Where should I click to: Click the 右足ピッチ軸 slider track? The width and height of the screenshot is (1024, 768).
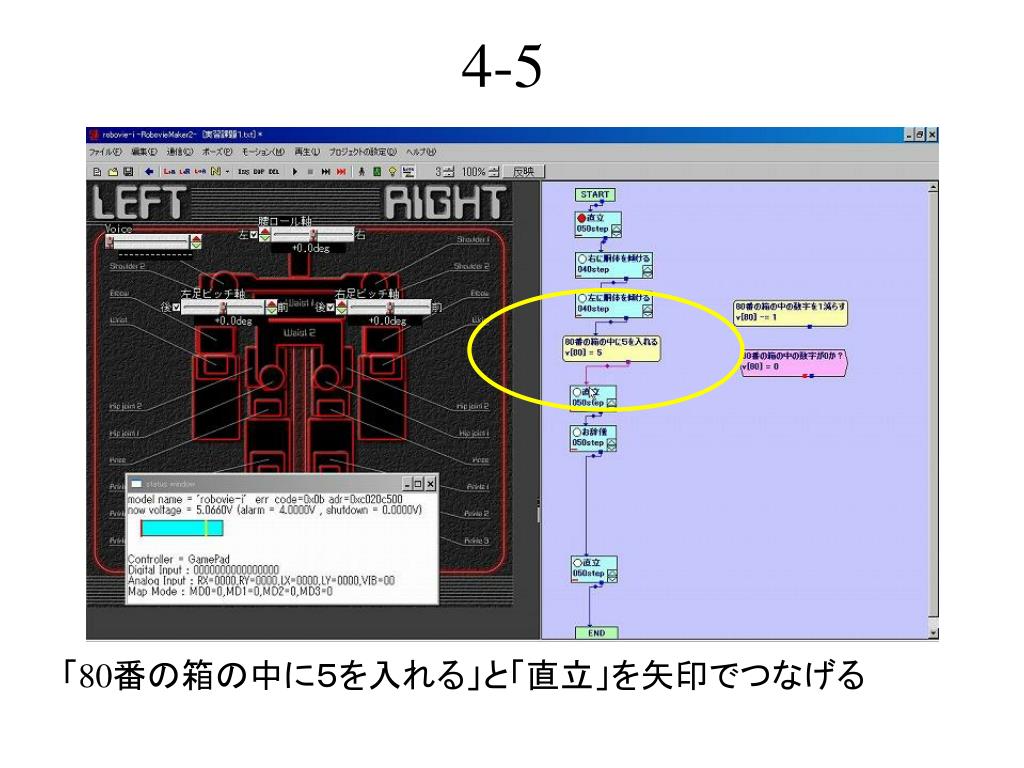[x=389, y=307]
